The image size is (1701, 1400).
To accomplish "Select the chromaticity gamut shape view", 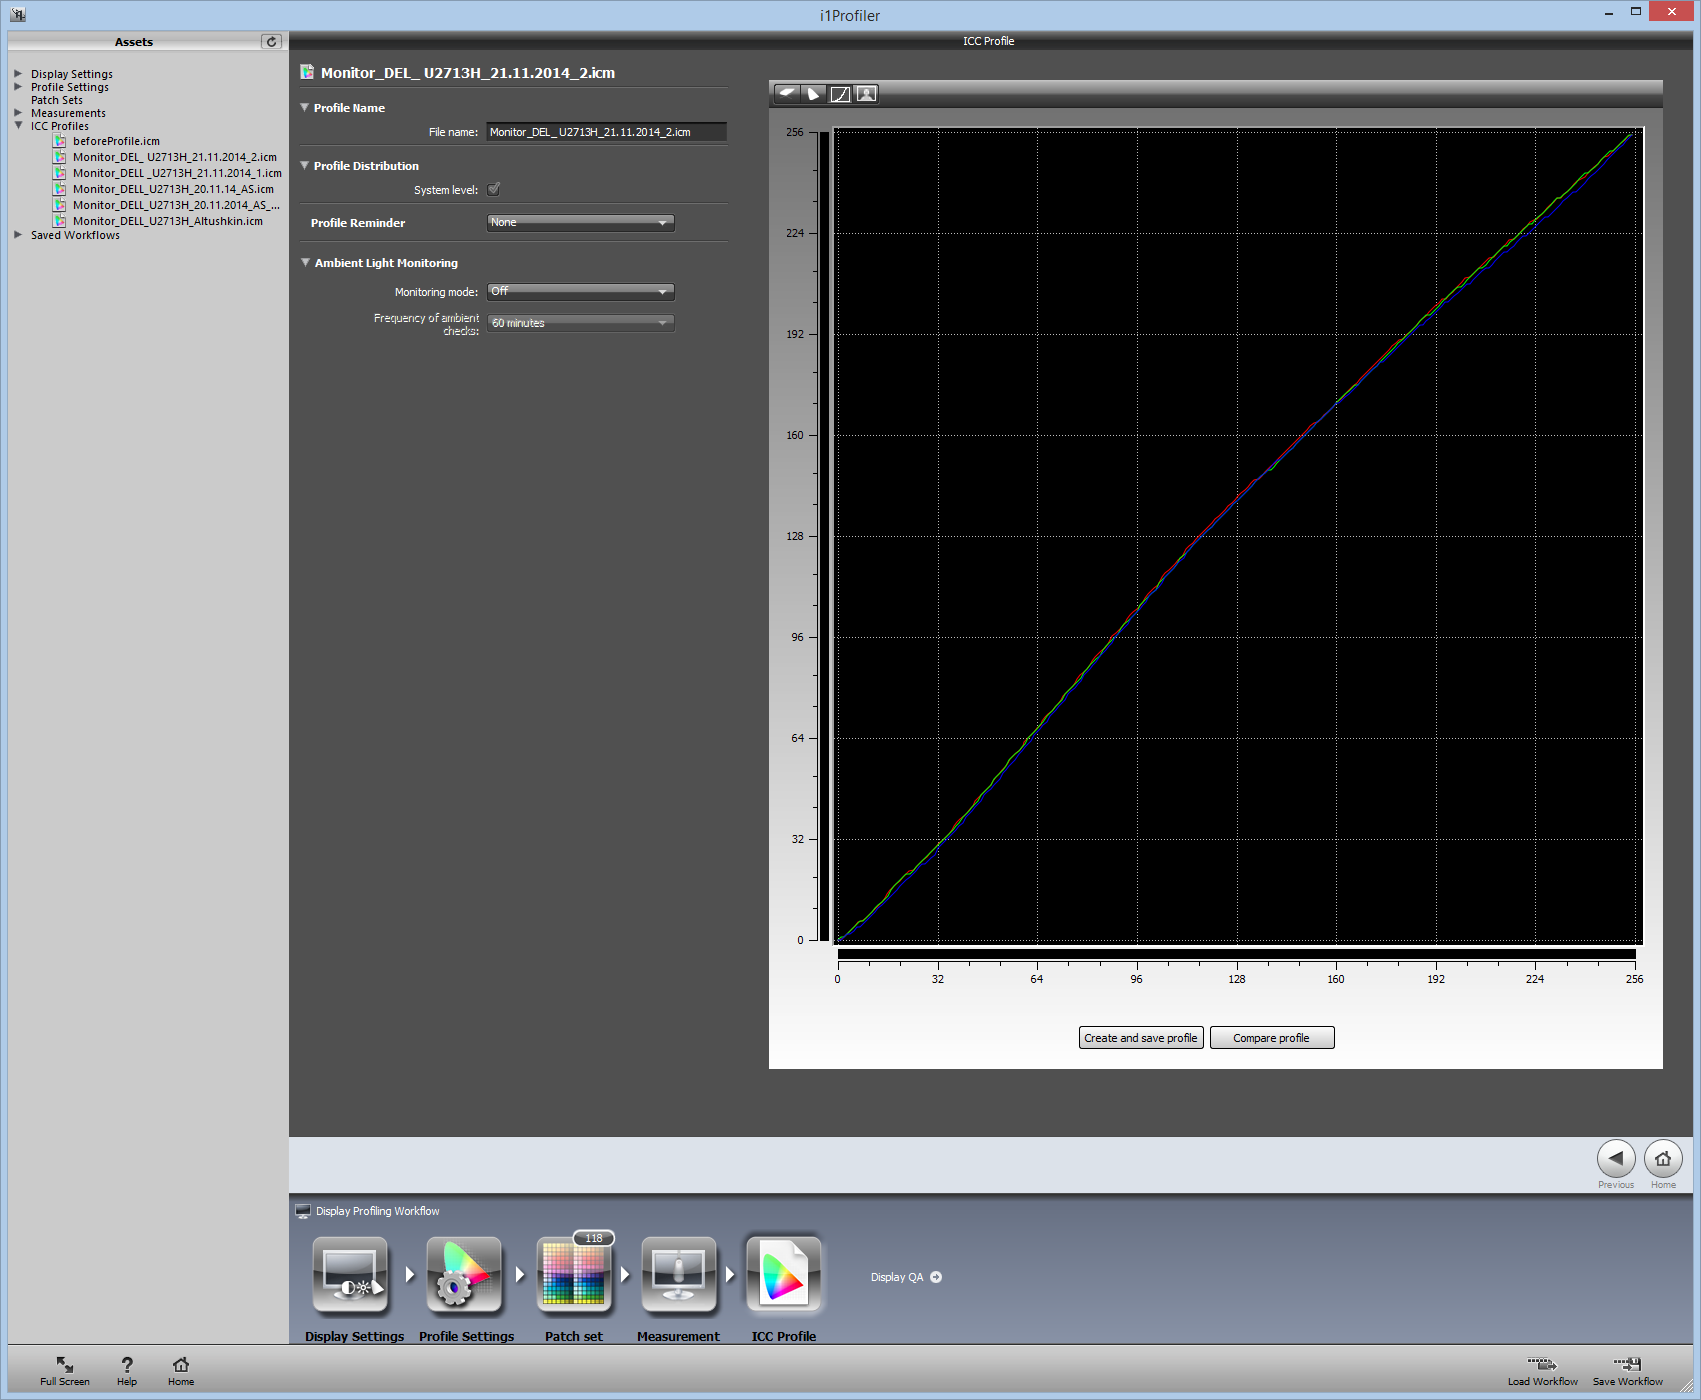I will (x=814, y=94).
